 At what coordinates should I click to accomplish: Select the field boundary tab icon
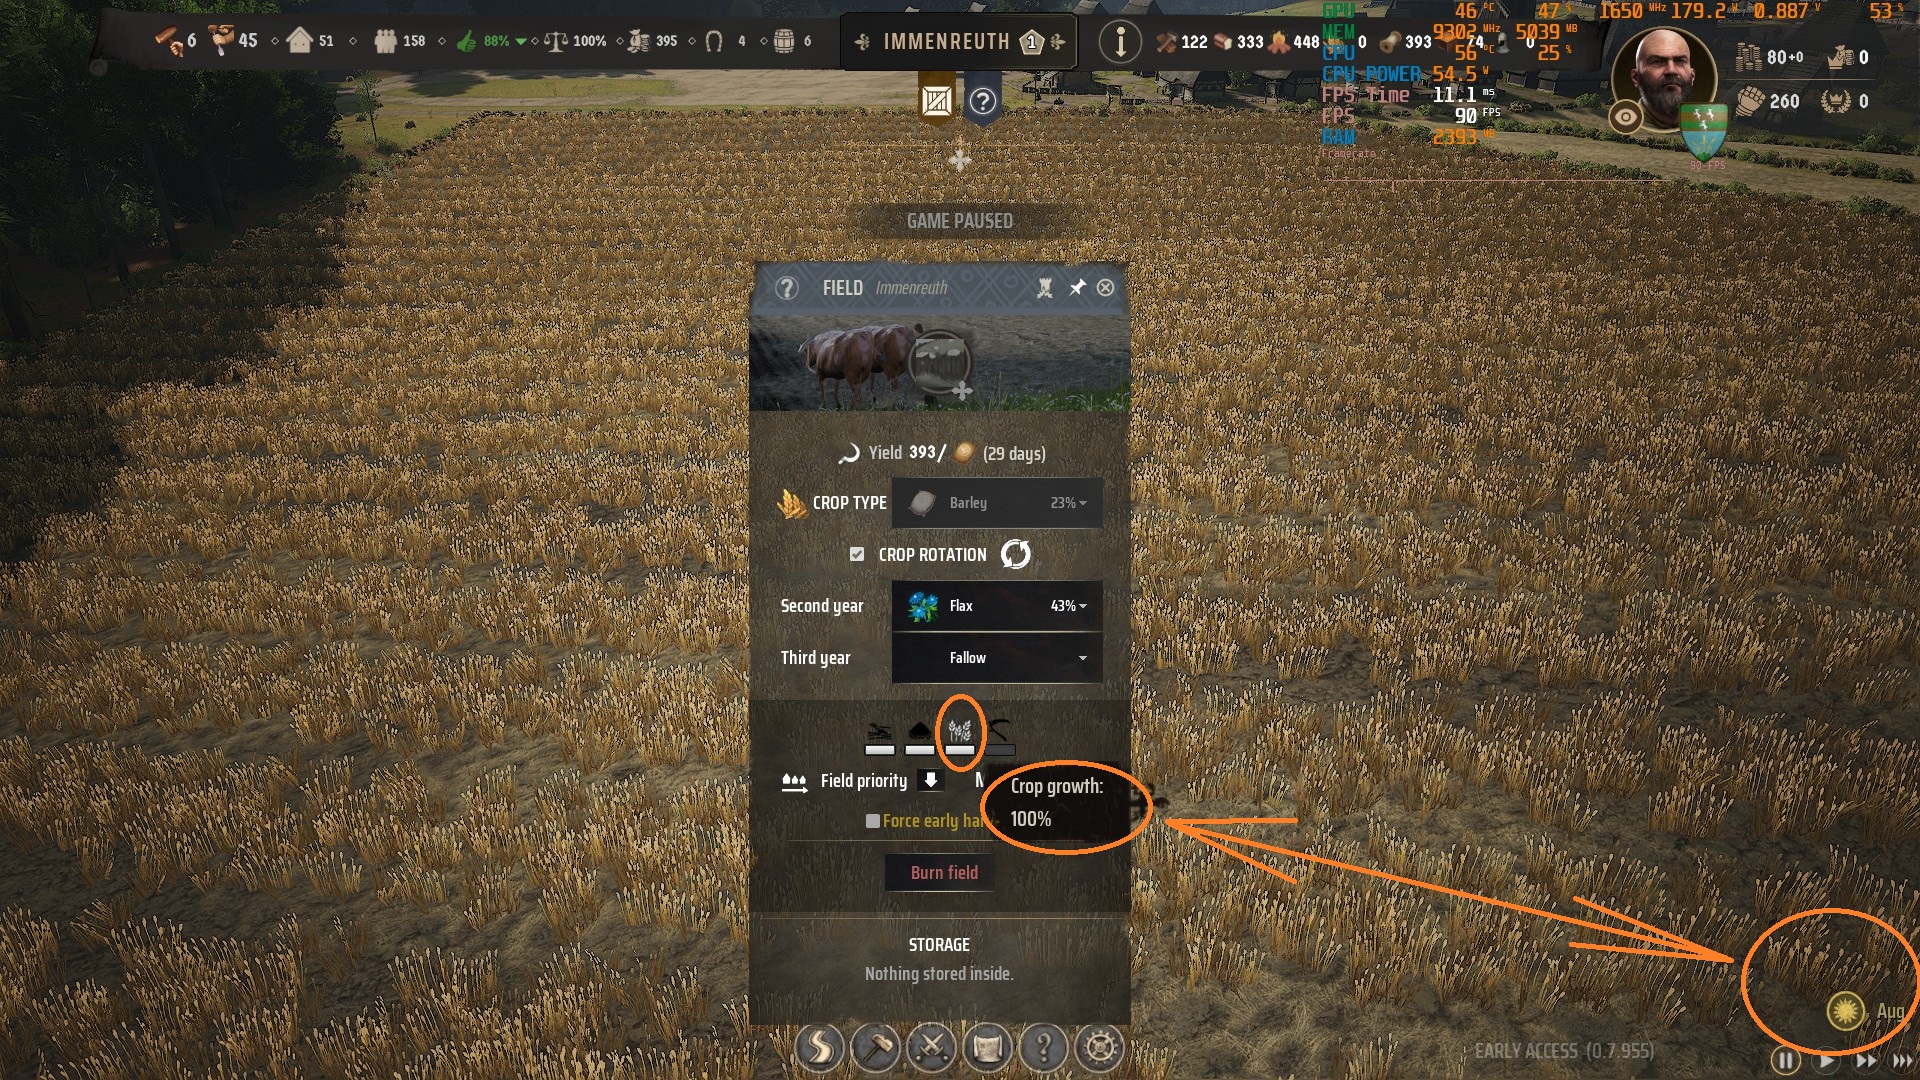(x=937, y=100)
